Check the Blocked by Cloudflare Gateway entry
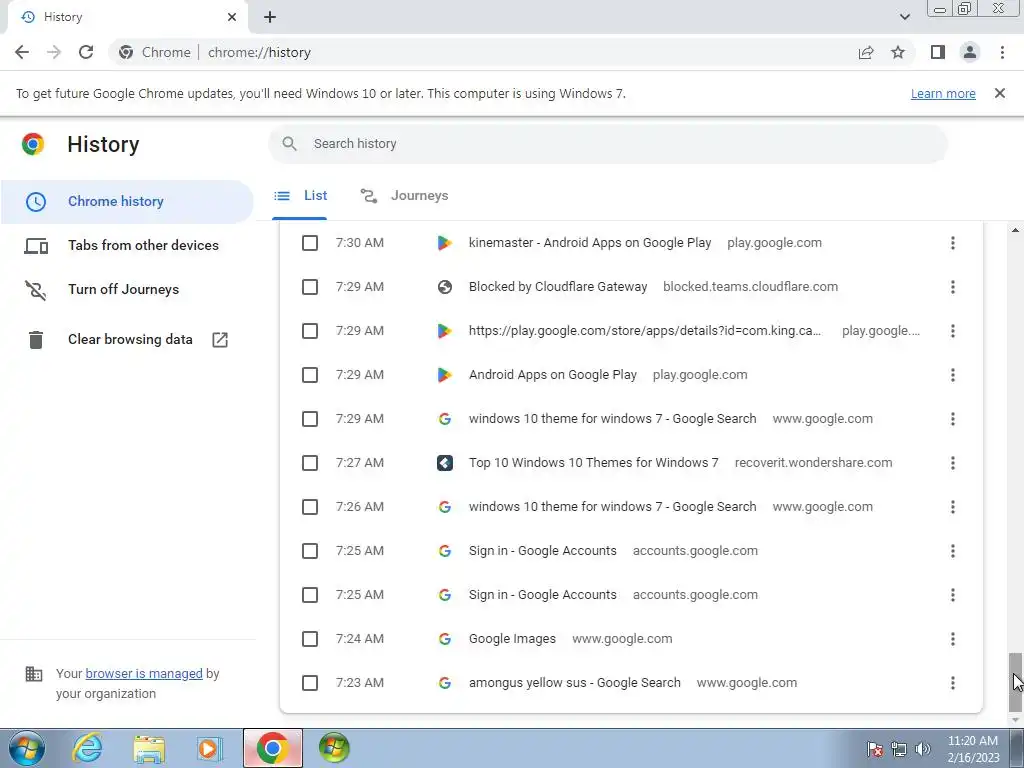The image size is (1024, 768). tap(310, 287)
